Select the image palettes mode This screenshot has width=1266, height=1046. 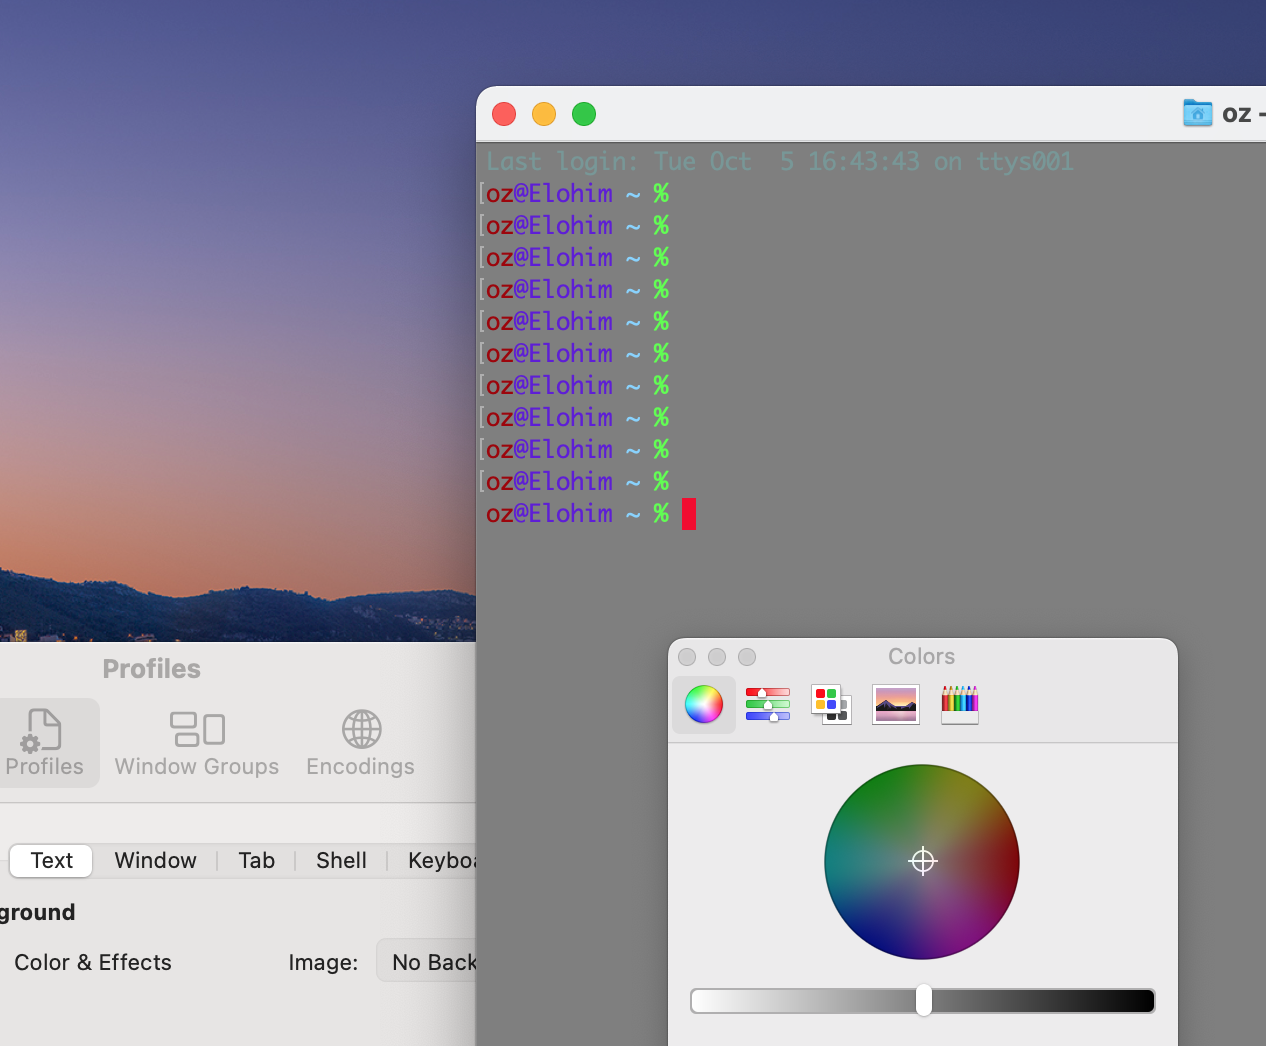pyautogui.click(x=896, y=704)
